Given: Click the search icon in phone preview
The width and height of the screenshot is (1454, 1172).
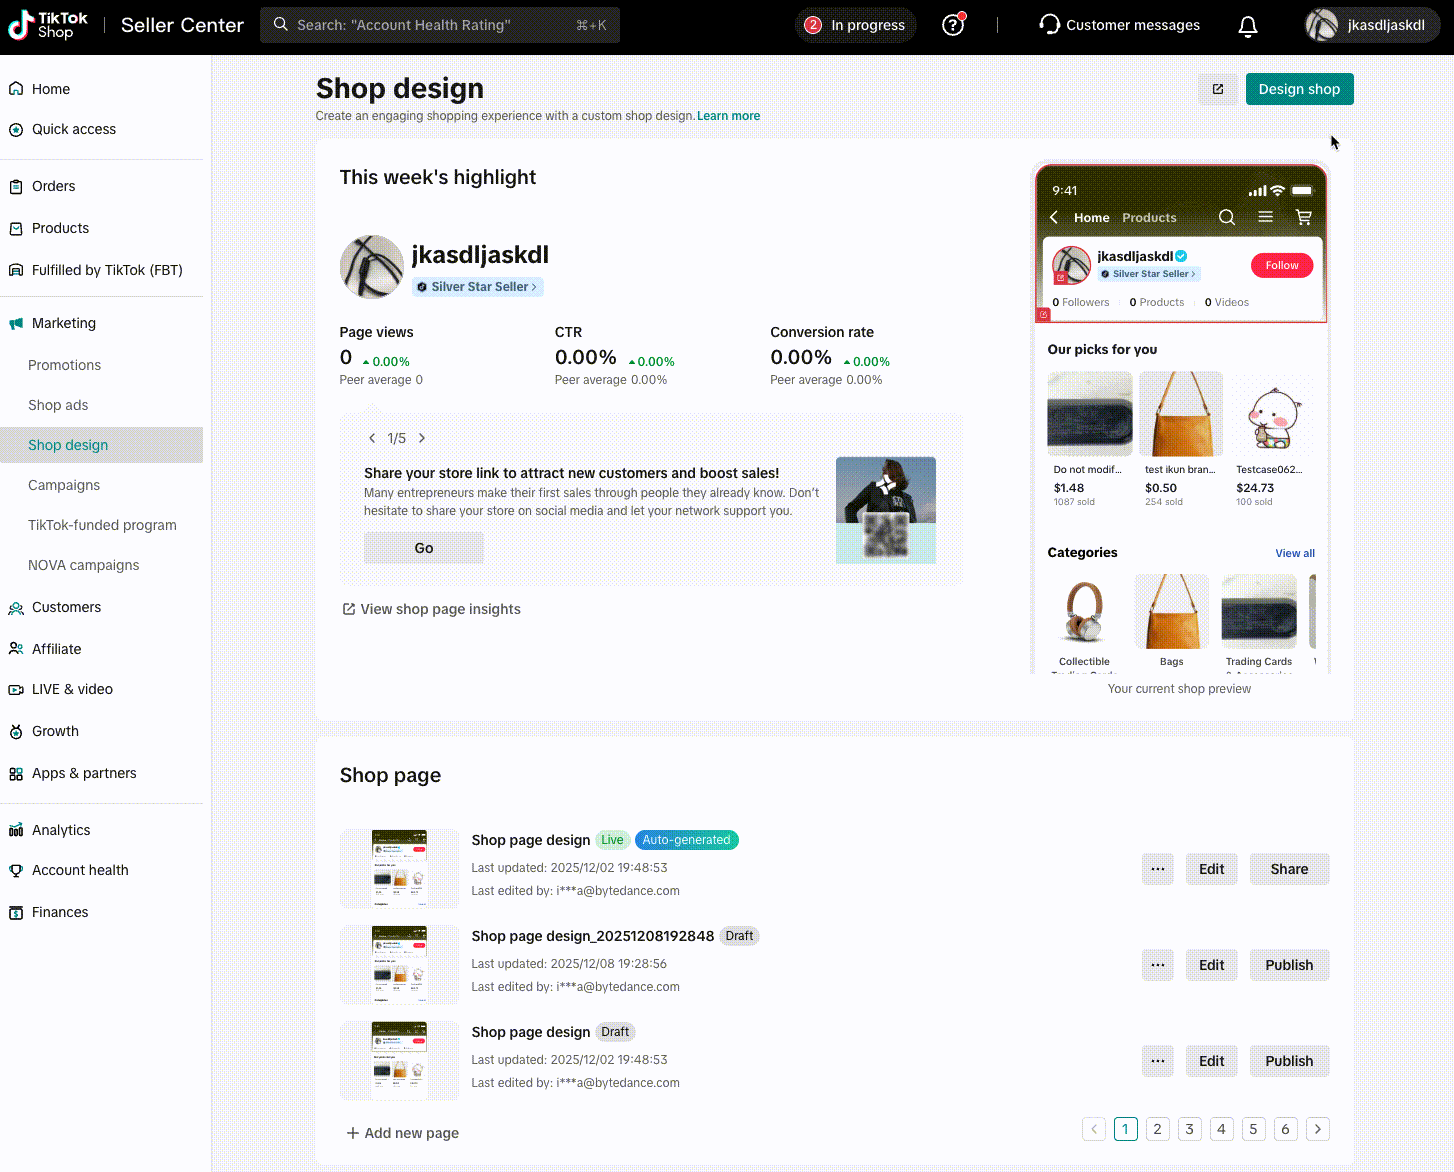Looking at the screenshot, I should [1227, 217].
